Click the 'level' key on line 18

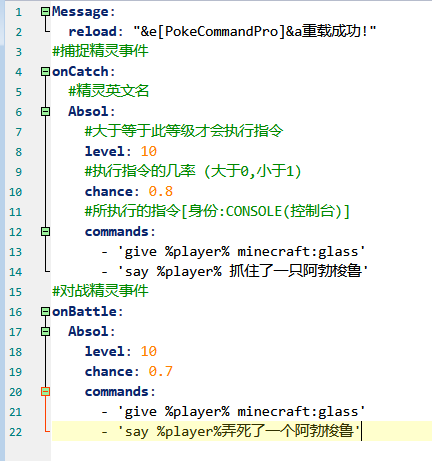(x=104, y=351)
